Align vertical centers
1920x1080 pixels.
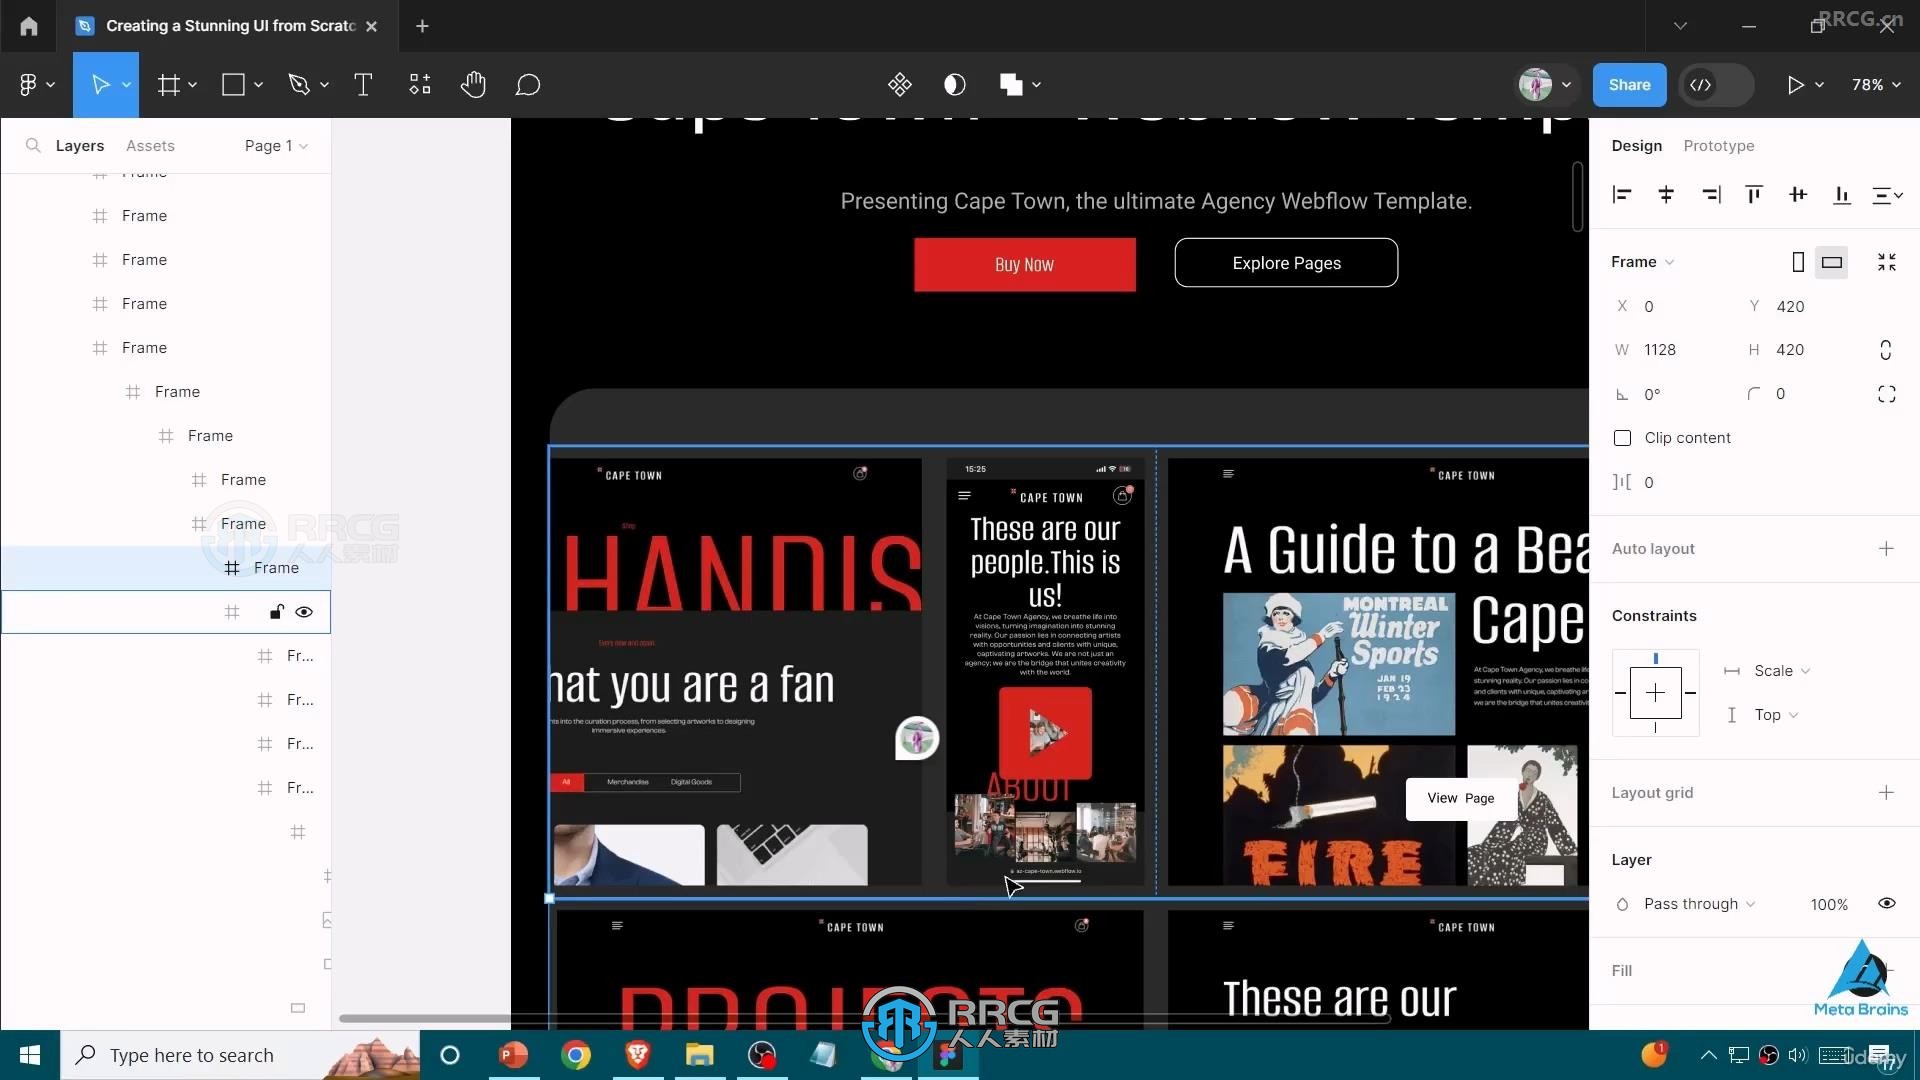tap(1798, 195)
